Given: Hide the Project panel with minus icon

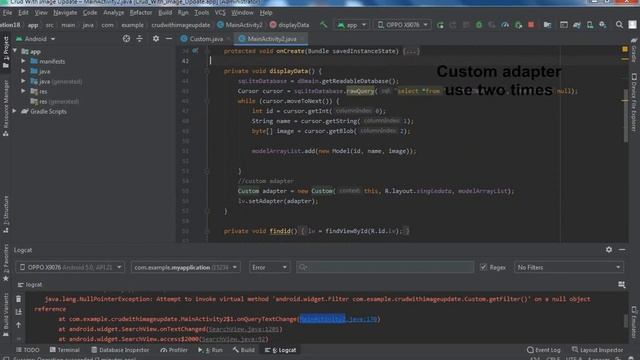Looking at the screenshot, I should tap(169, 38).
